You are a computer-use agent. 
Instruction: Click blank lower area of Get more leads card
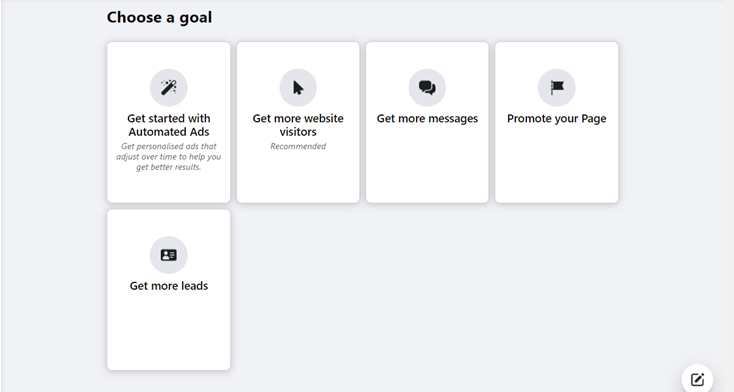coord(169,333)
